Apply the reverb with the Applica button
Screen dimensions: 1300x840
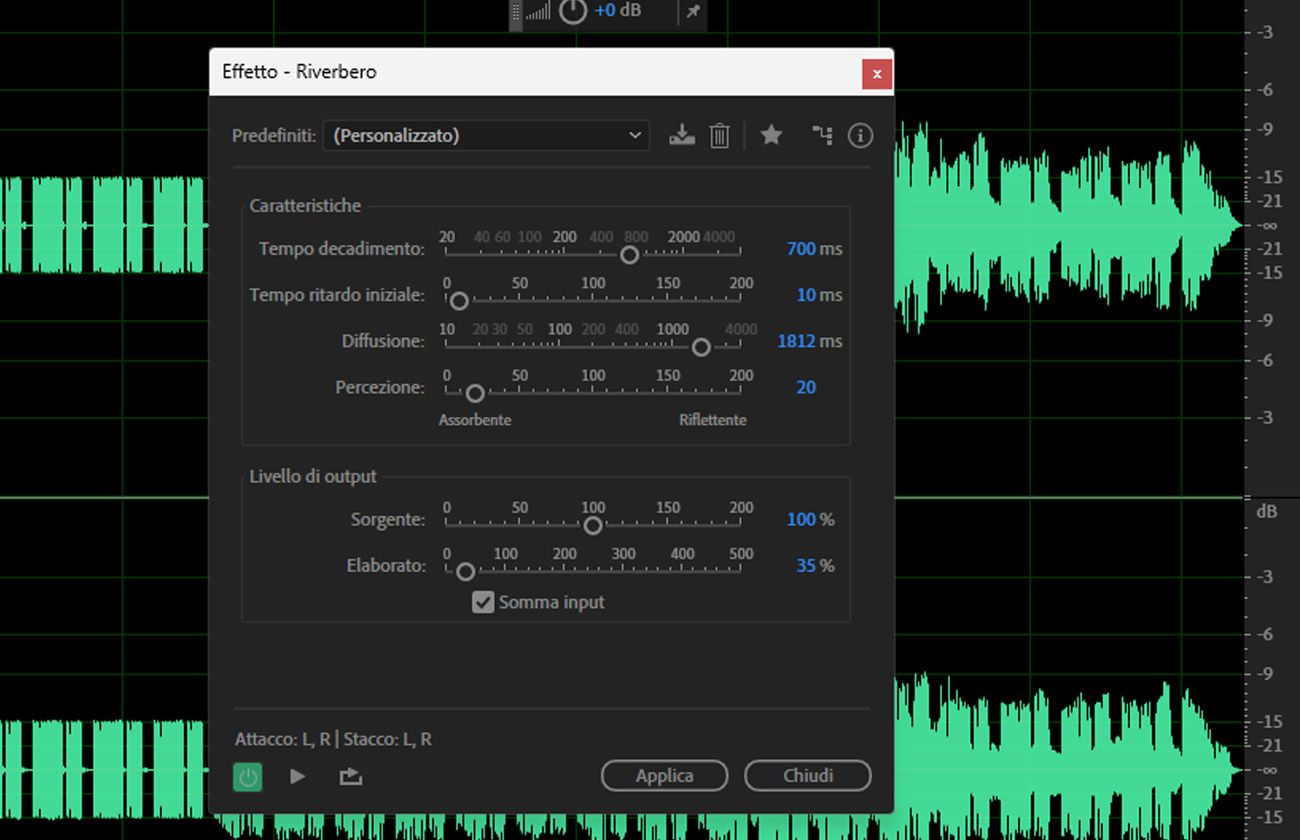coord(664,775)
